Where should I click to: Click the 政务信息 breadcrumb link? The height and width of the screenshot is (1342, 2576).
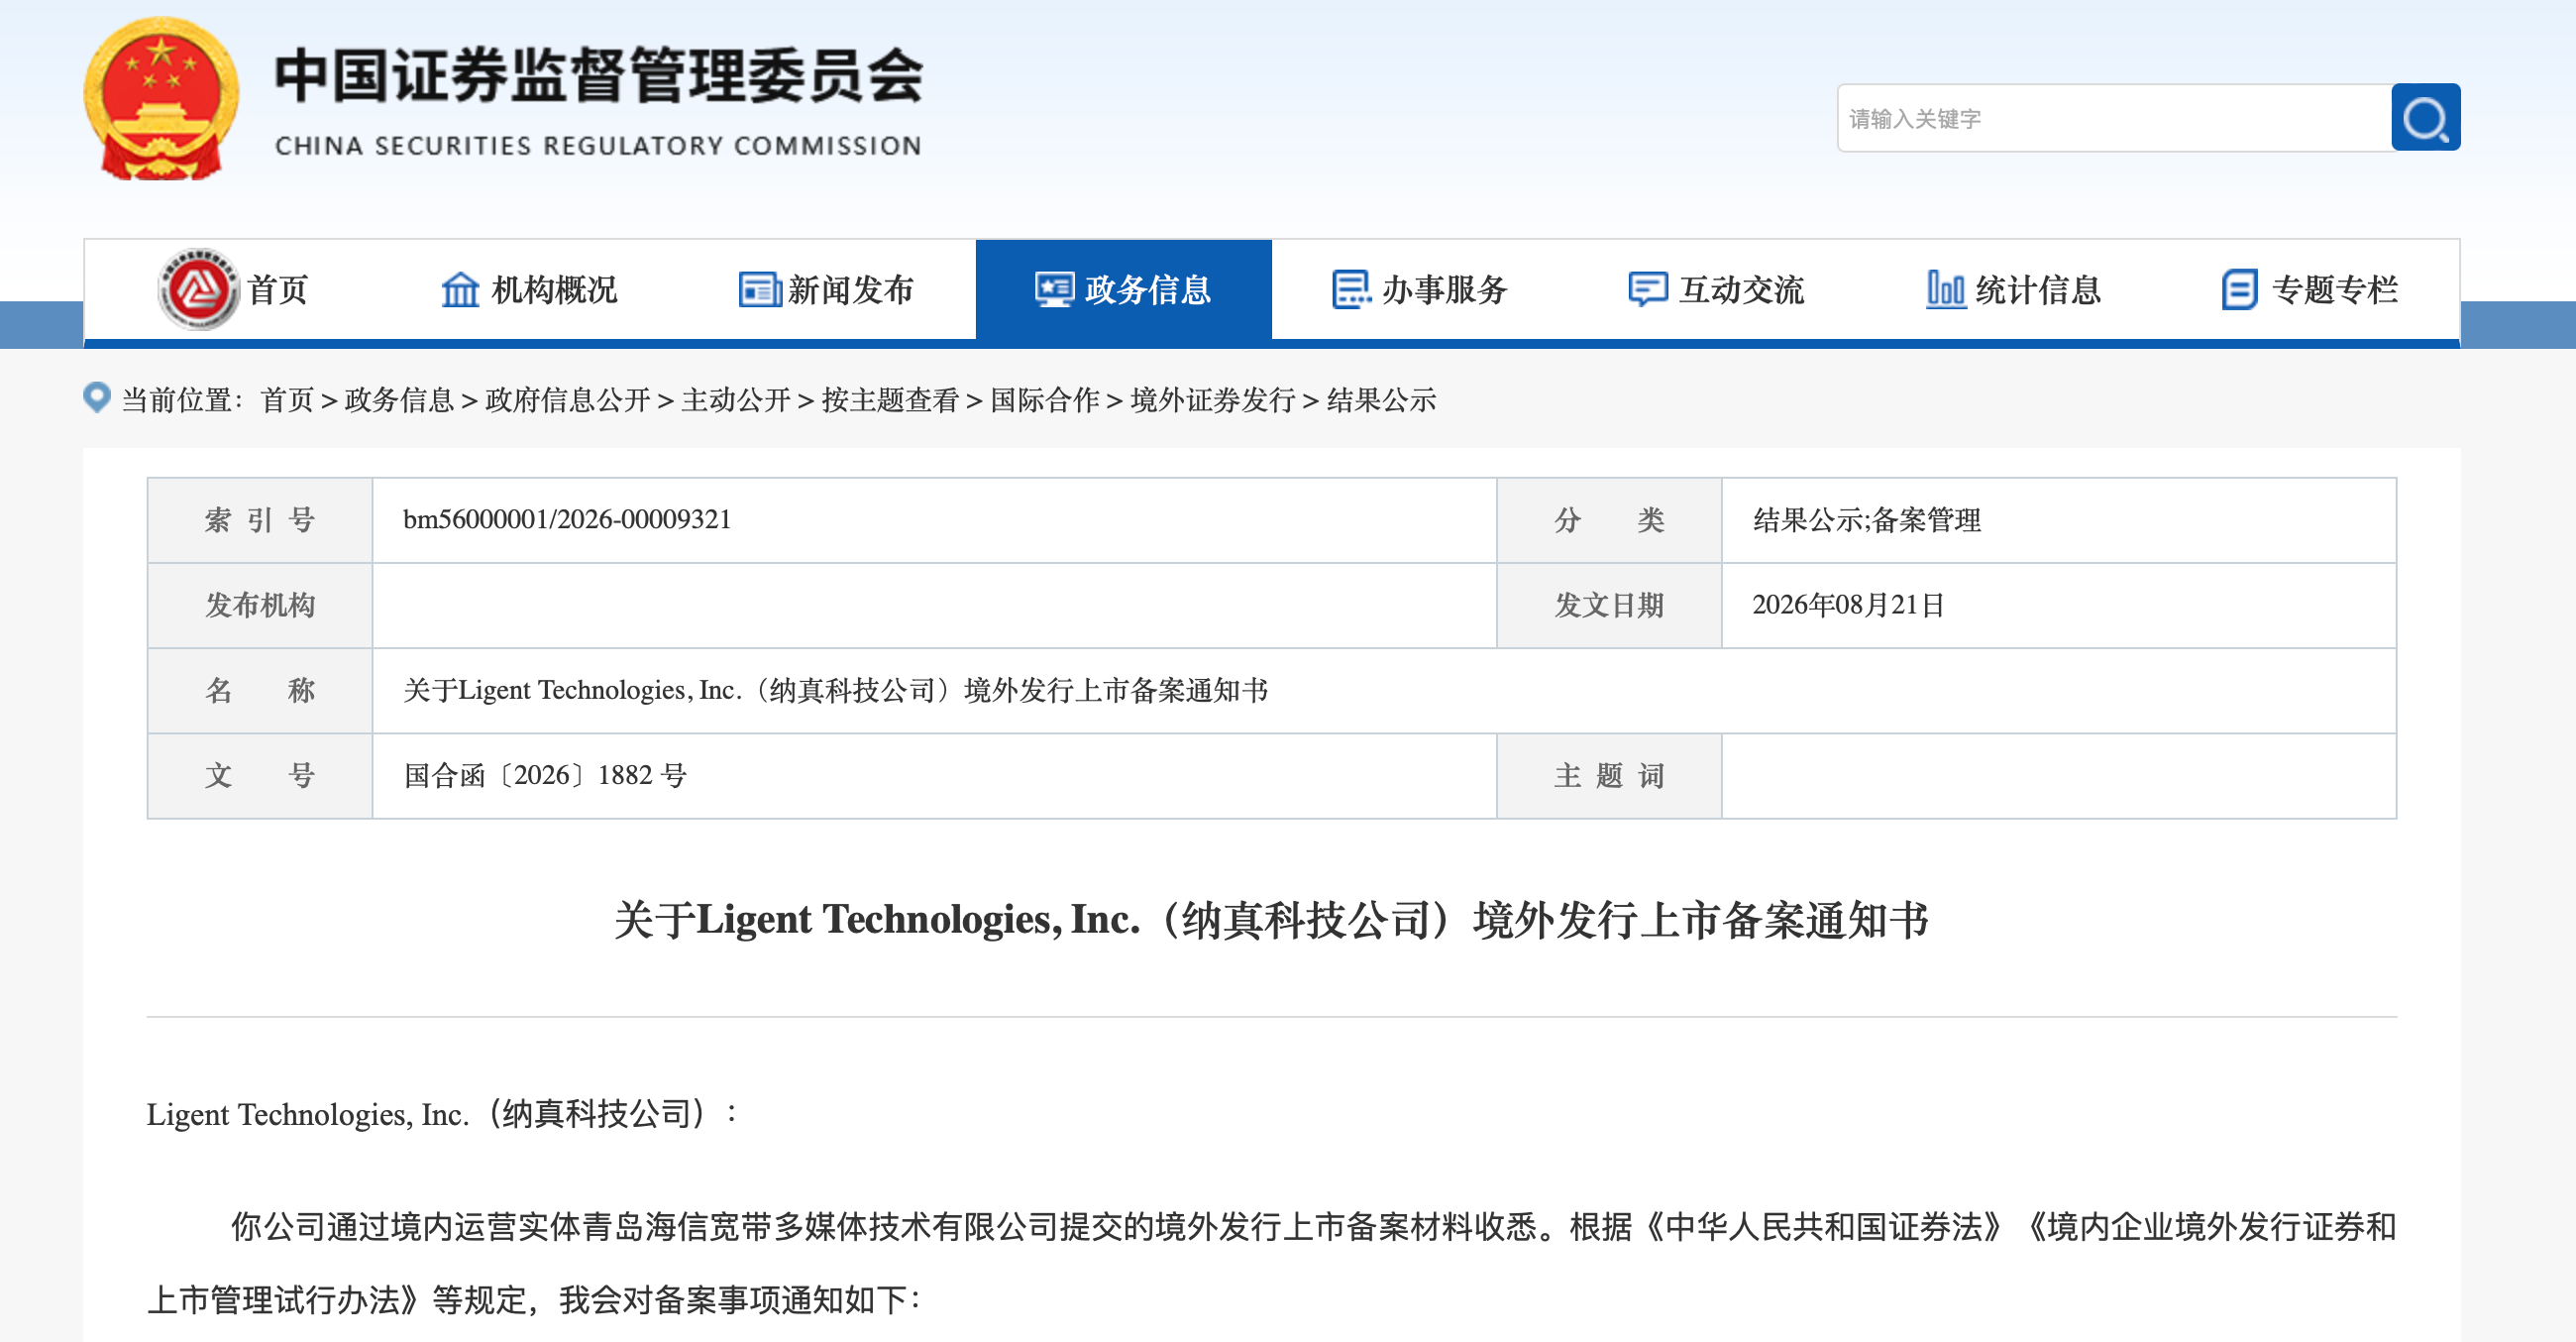coord(399,400)
